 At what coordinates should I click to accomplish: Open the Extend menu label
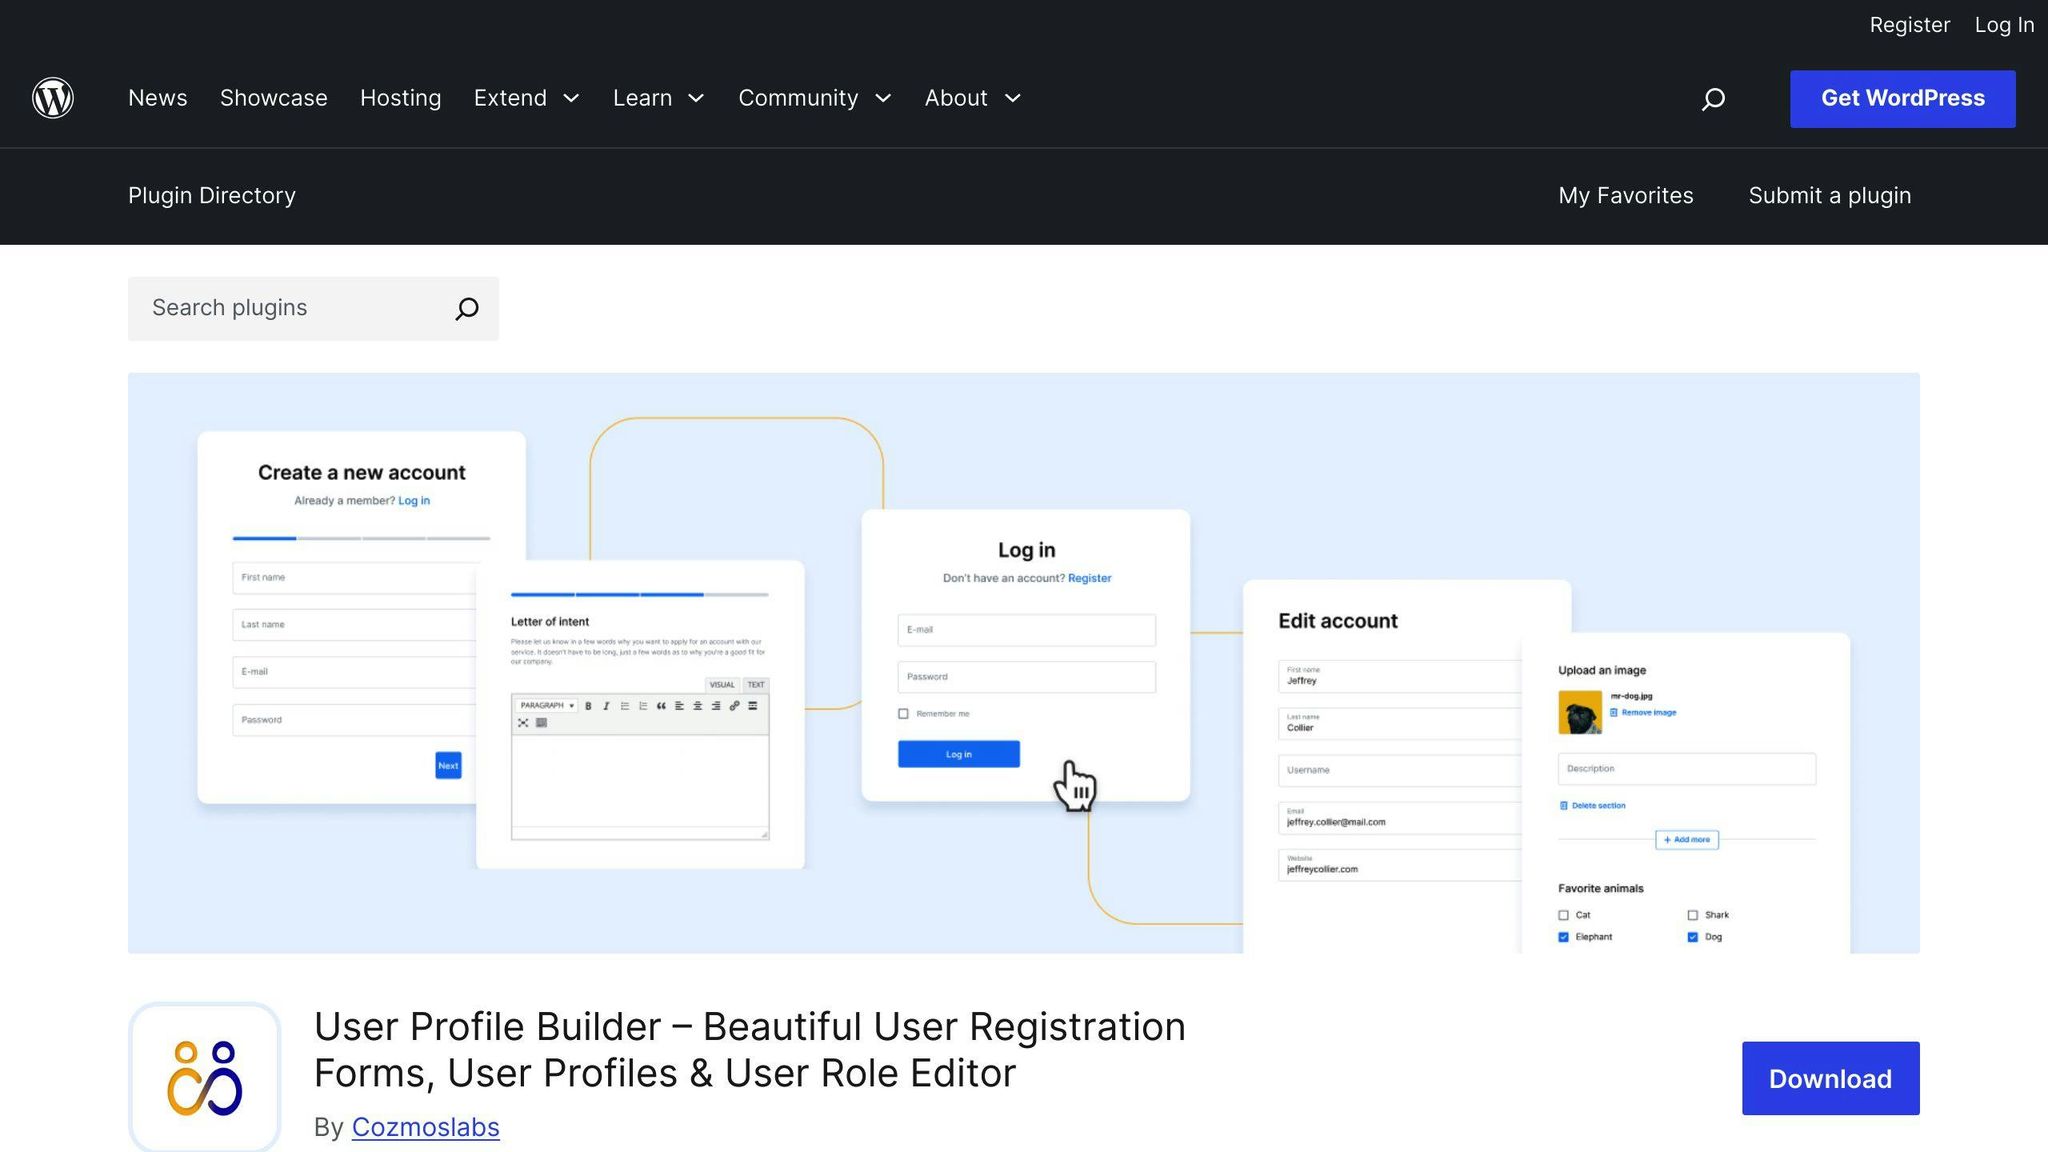(x=510, y=98)
